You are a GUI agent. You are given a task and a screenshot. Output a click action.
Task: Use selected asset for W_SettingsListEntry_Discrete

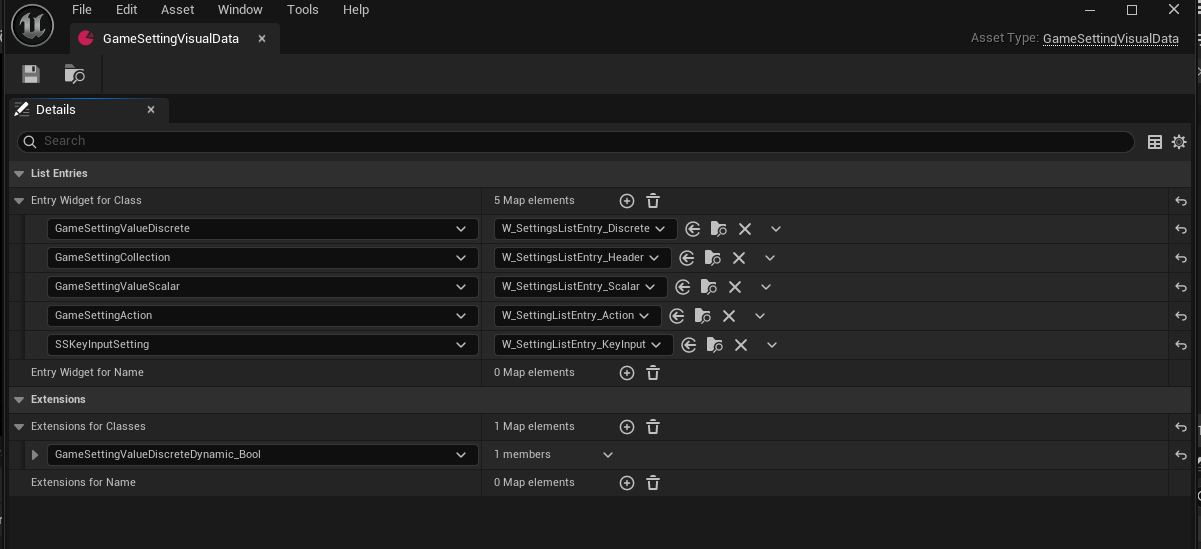pyautogui.click(x=693, y=229)
